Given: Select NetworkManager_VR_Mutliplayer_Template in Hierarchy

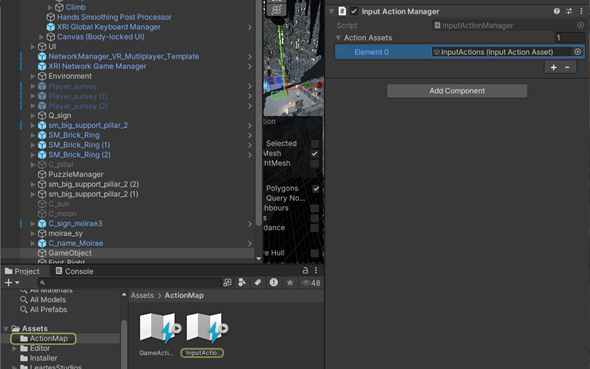Looking at the screenshot, I should (123, 56).
